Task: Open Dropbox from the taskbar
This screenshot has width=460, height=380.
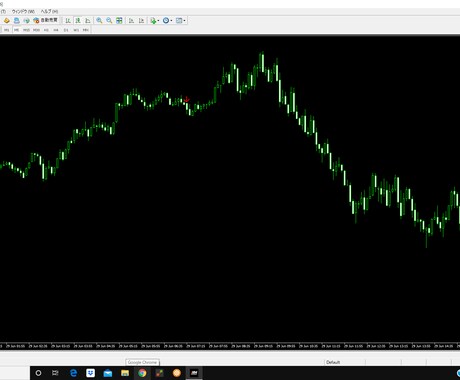Action: click(90, 373)
